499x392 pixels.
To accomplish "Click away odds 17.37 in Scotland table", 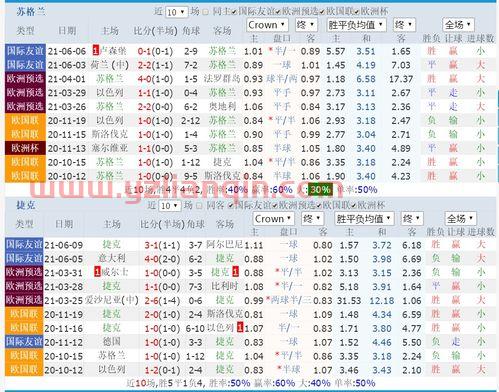I will 401,79.
